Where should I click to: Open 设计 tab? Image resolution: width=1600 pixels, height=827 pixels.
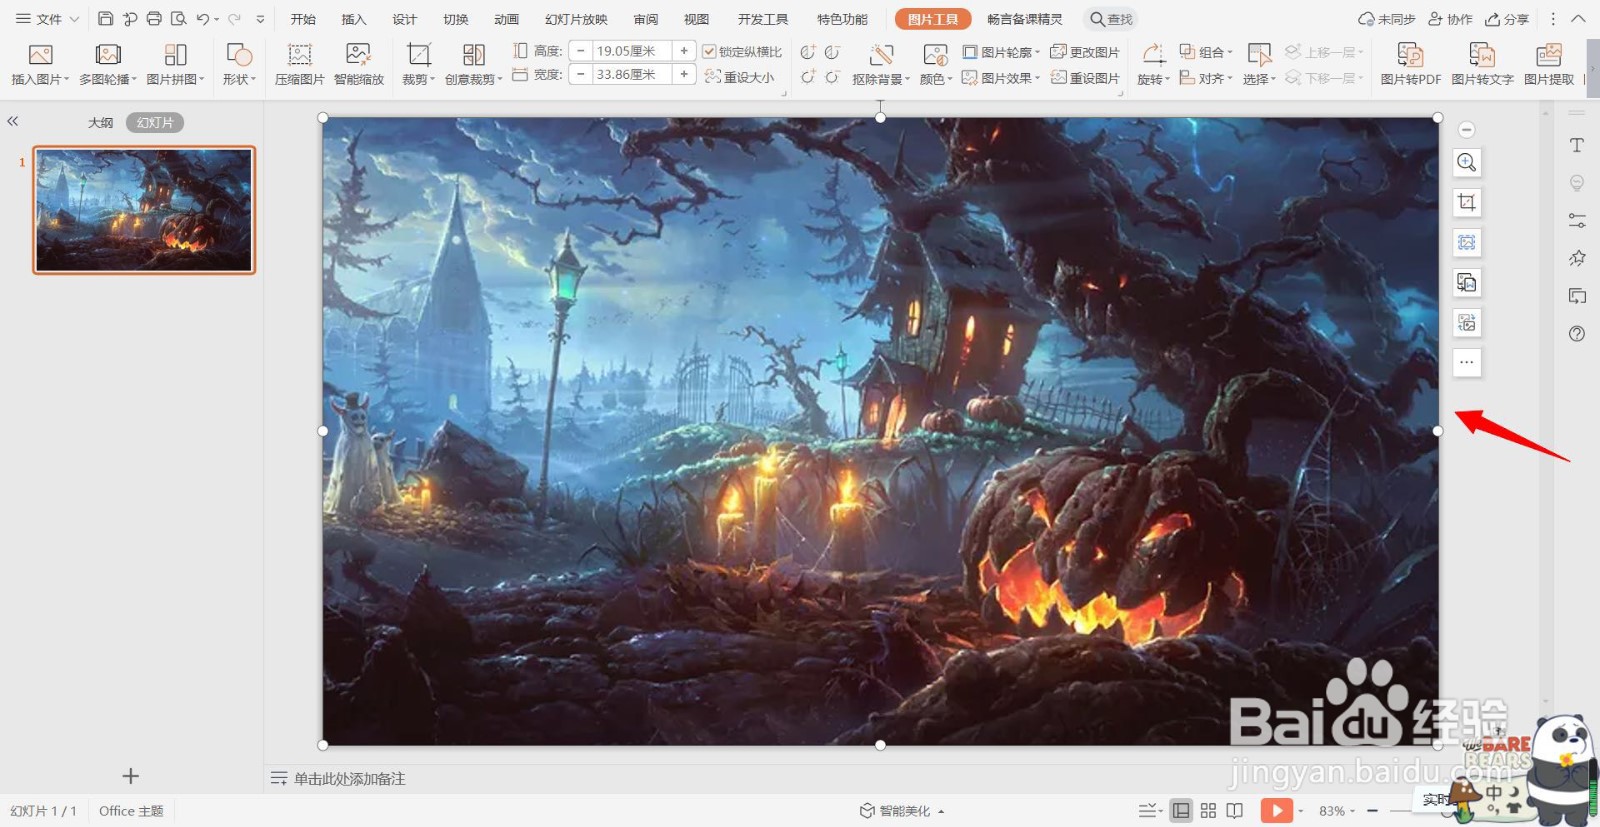(405, 19)
